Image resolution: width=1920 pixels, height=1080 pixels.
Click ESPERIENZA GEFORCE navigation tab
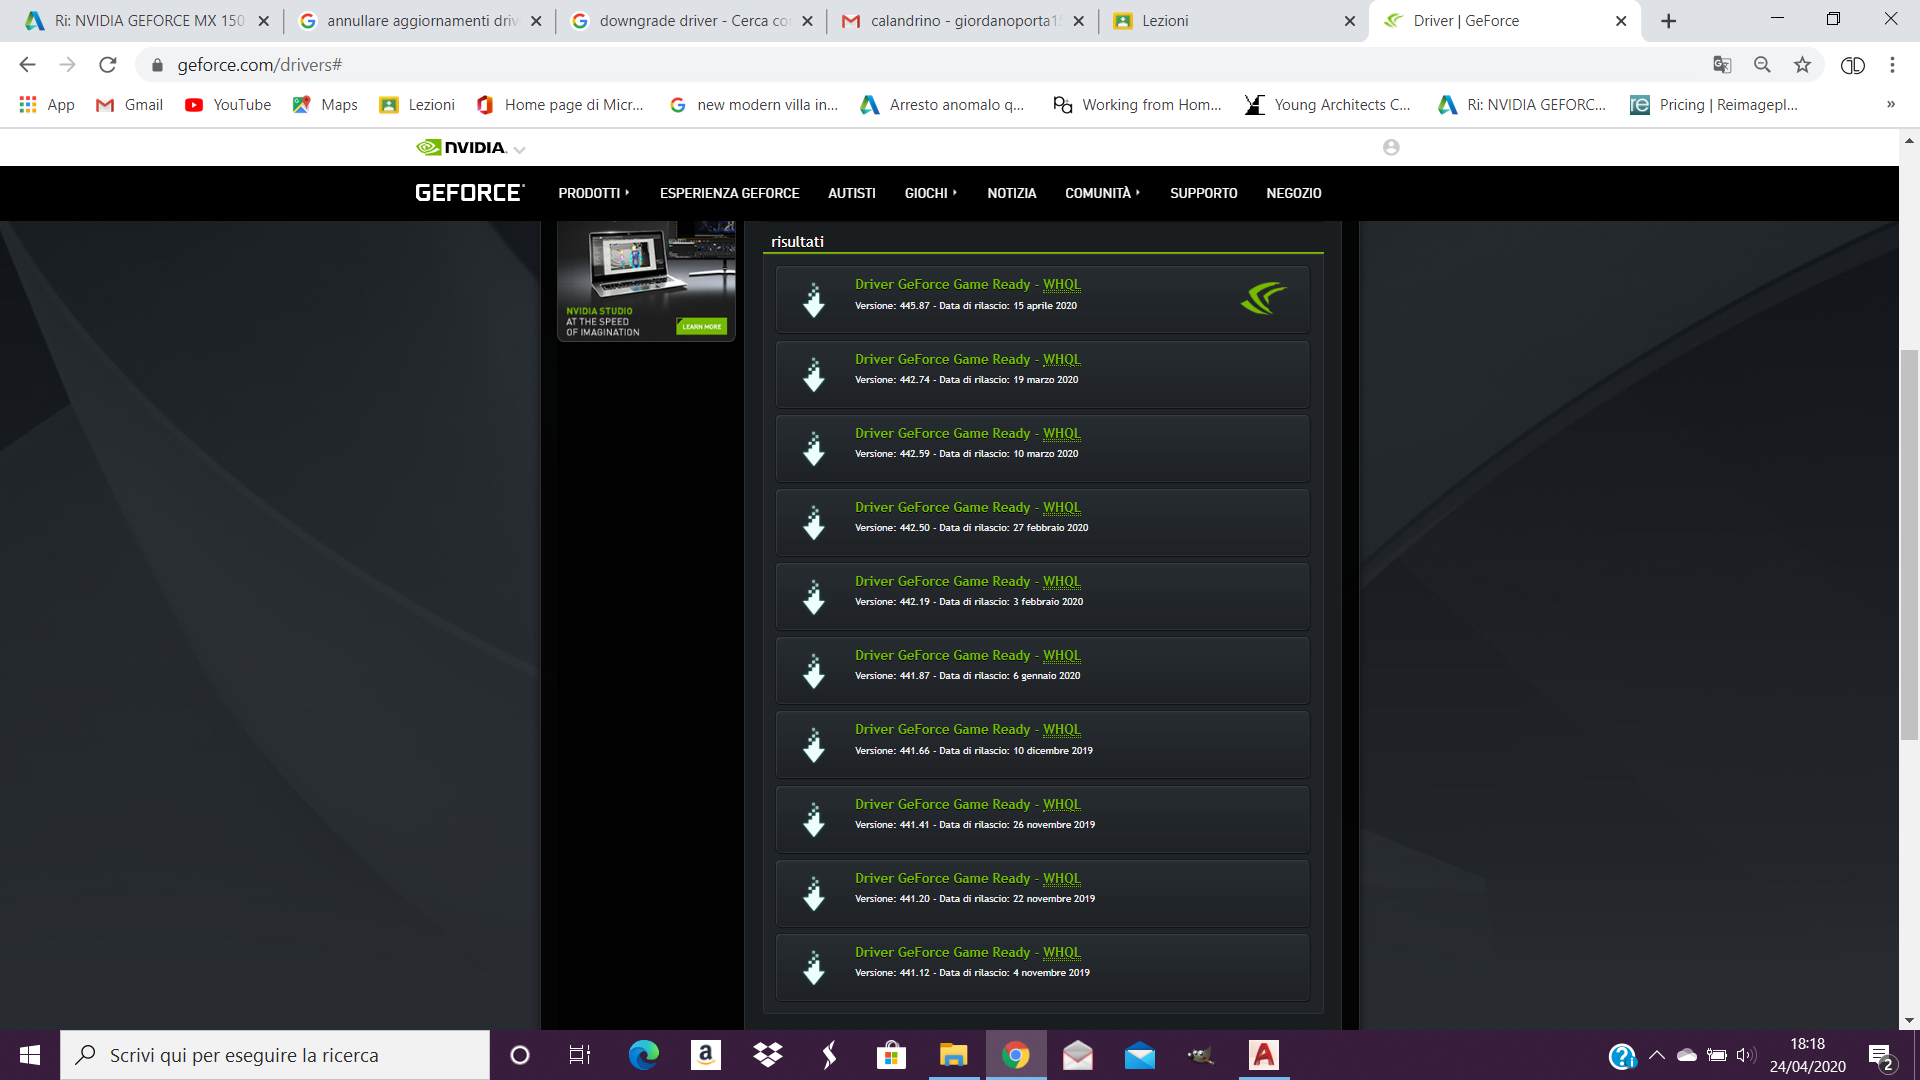(729, 193)
